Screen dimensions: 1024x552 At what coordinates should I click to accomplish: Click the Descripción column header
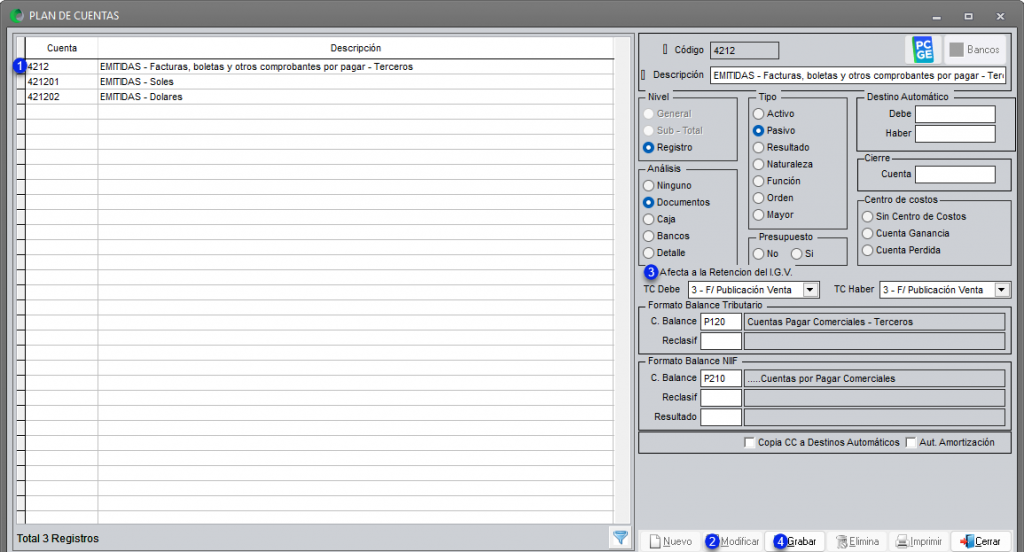click(x=355, y=48)
